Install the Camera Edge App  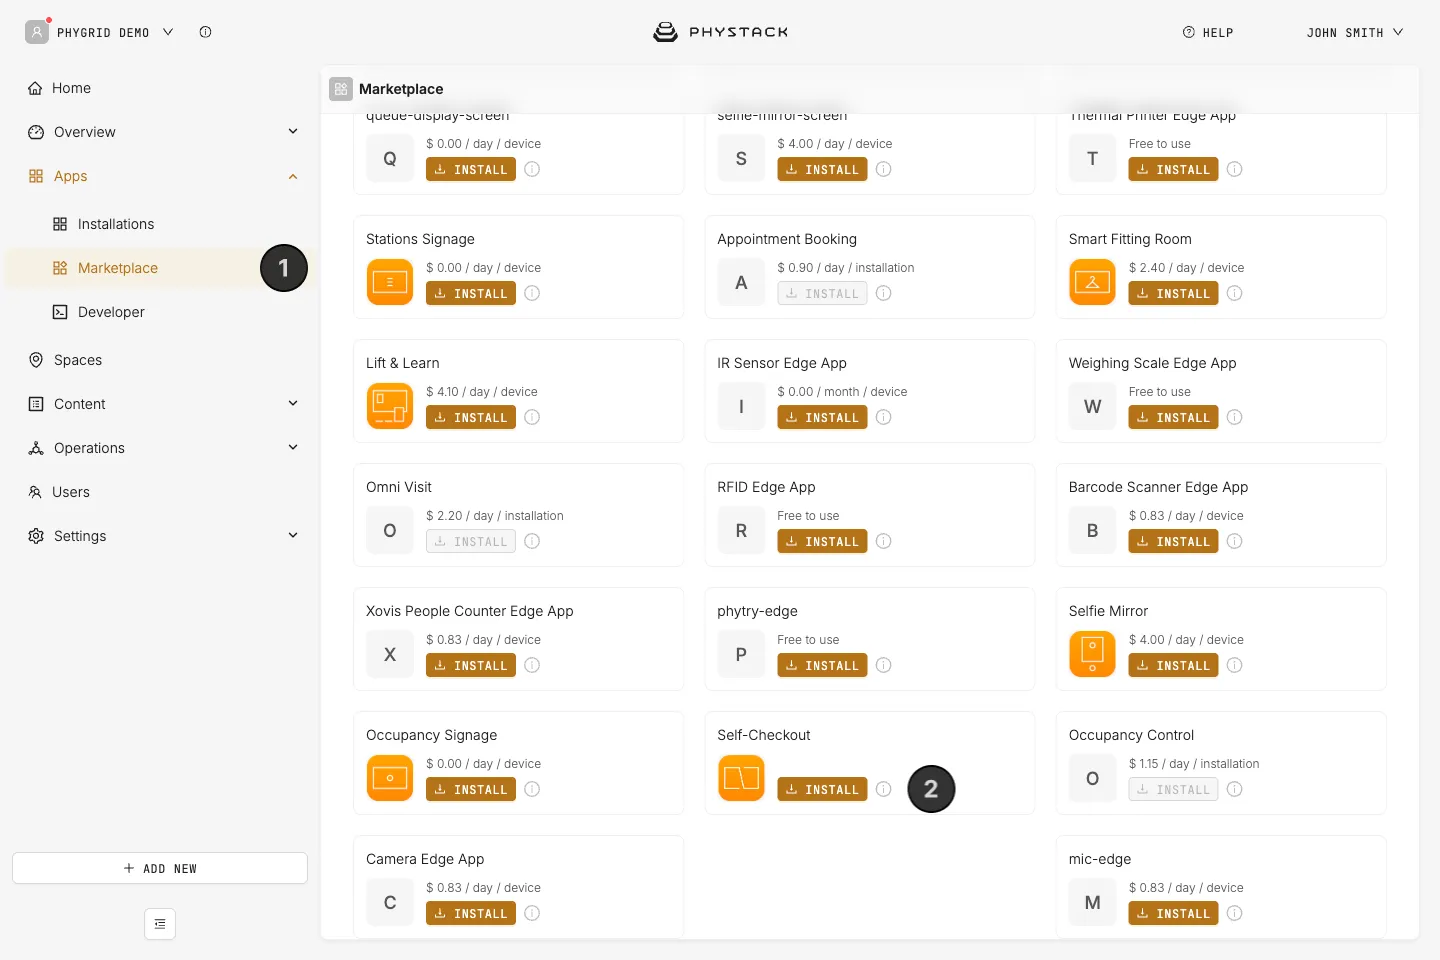click(471, 913)
